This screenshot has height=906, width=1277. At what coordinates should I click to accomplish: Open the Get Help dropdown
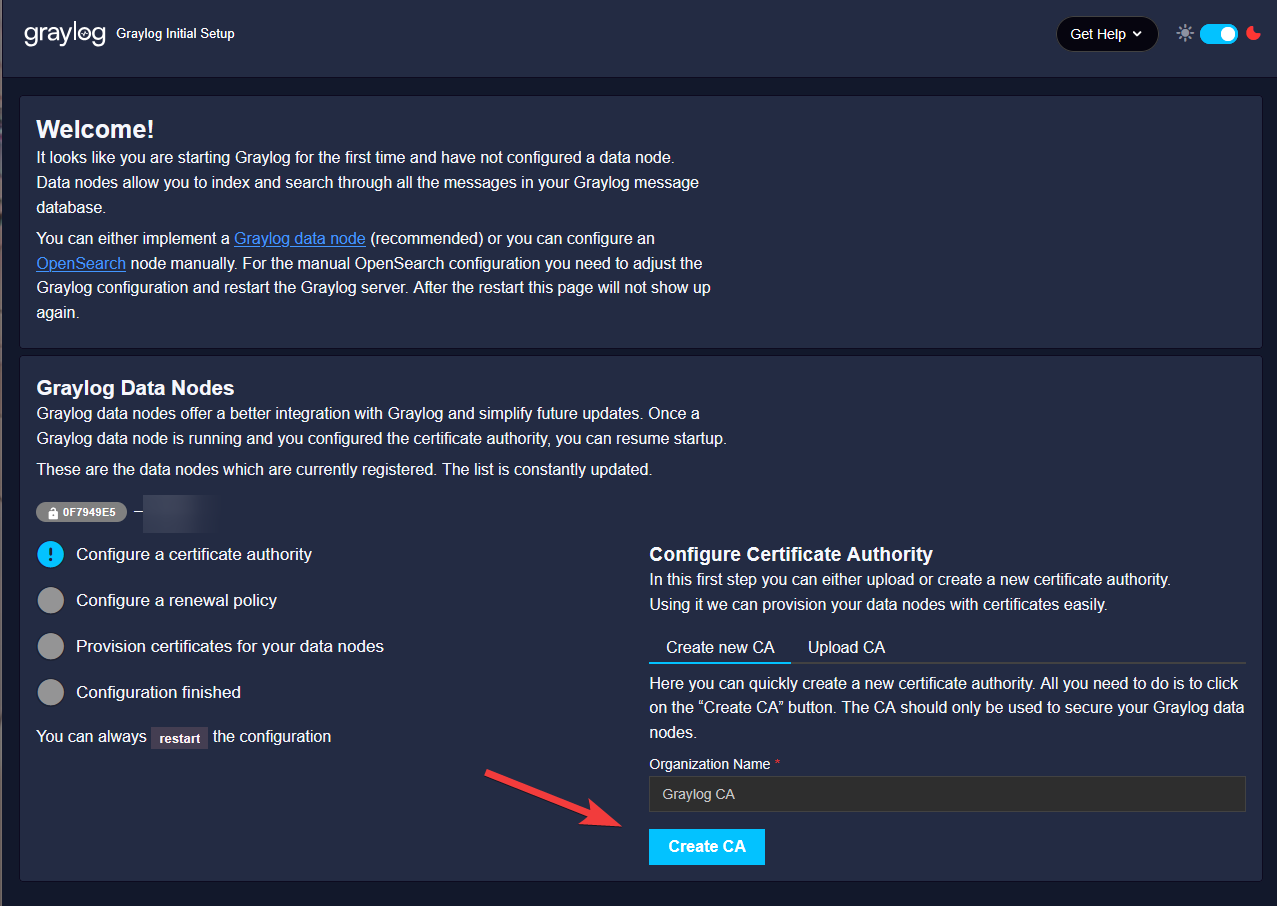tap(1107, 34)
